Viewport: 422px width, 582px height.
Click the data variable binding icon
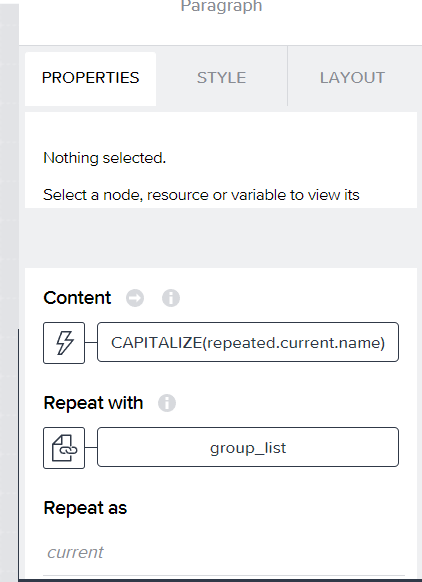click(x=64, y=448)
